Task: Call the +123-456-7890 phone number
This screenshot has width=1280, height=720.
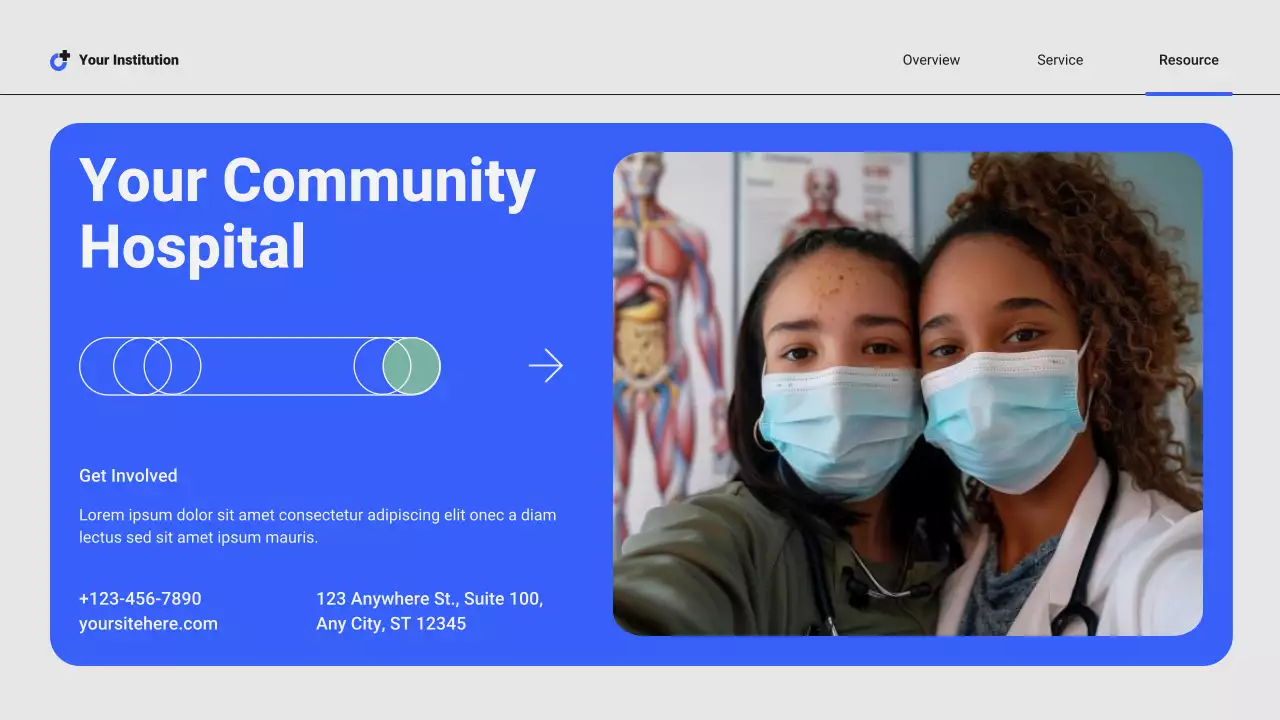Action: pyautogui.click(x=140, y=598)
